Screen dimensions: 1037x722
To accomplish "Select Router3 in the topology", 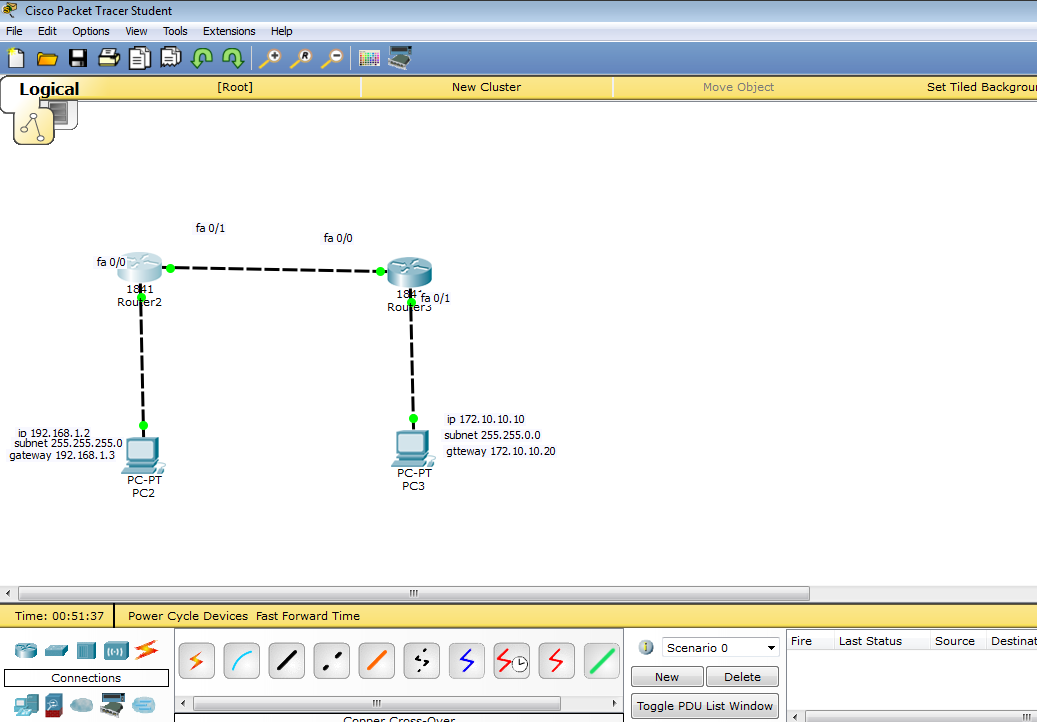I will [409, 273].
